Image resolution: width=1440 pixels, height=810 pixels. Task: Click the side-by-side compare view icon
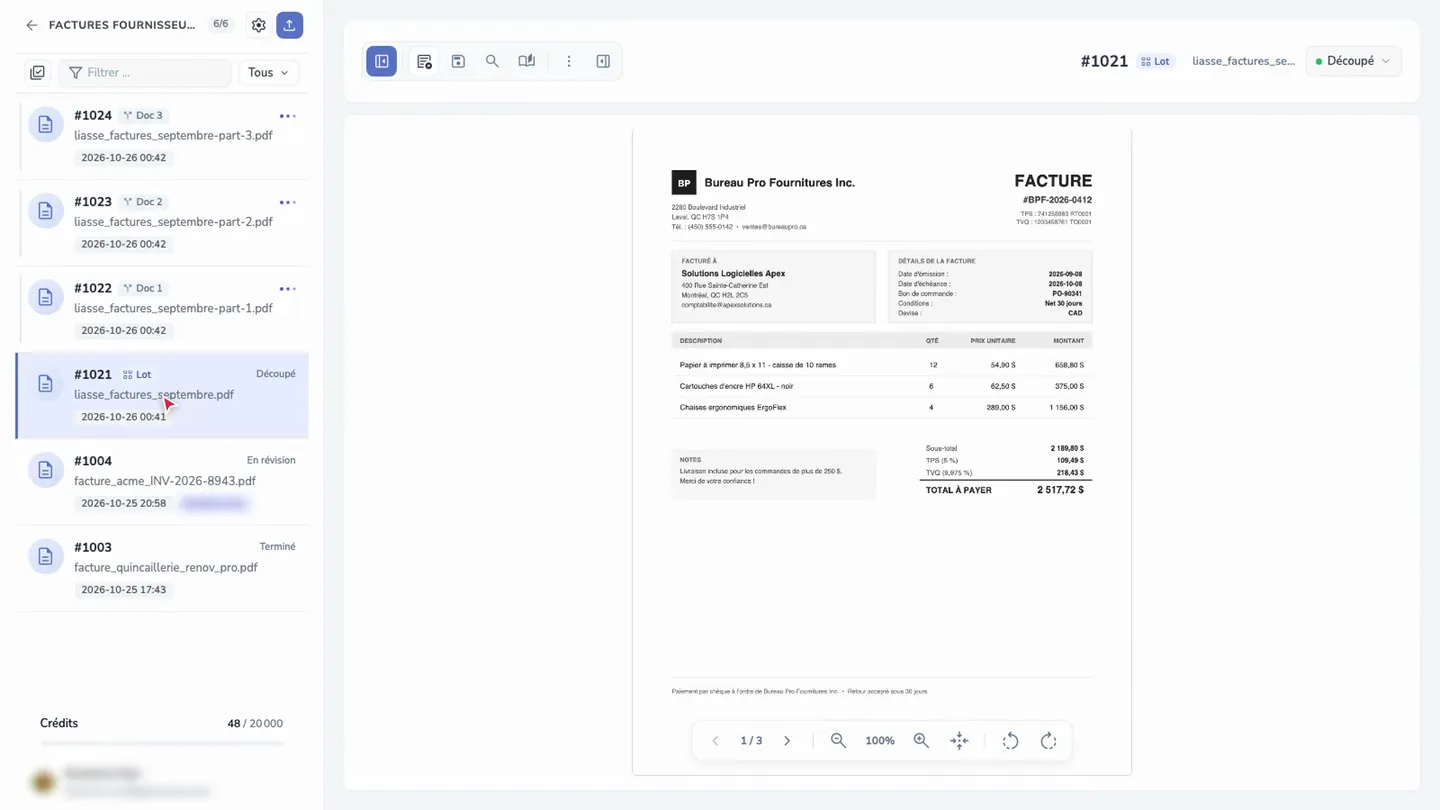(x=527, y=61)
